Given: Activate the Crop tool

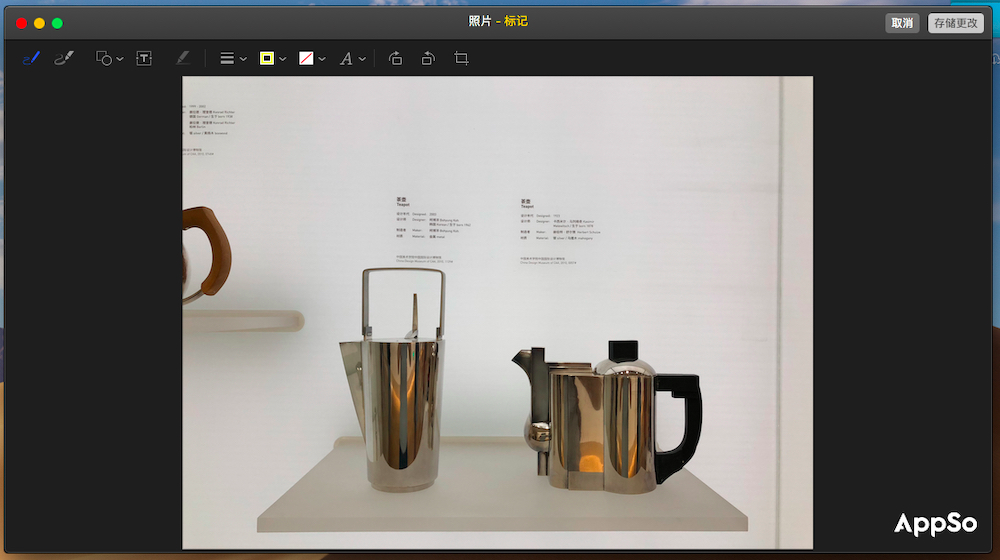Looking at the screenshot, I should (461, 59).
